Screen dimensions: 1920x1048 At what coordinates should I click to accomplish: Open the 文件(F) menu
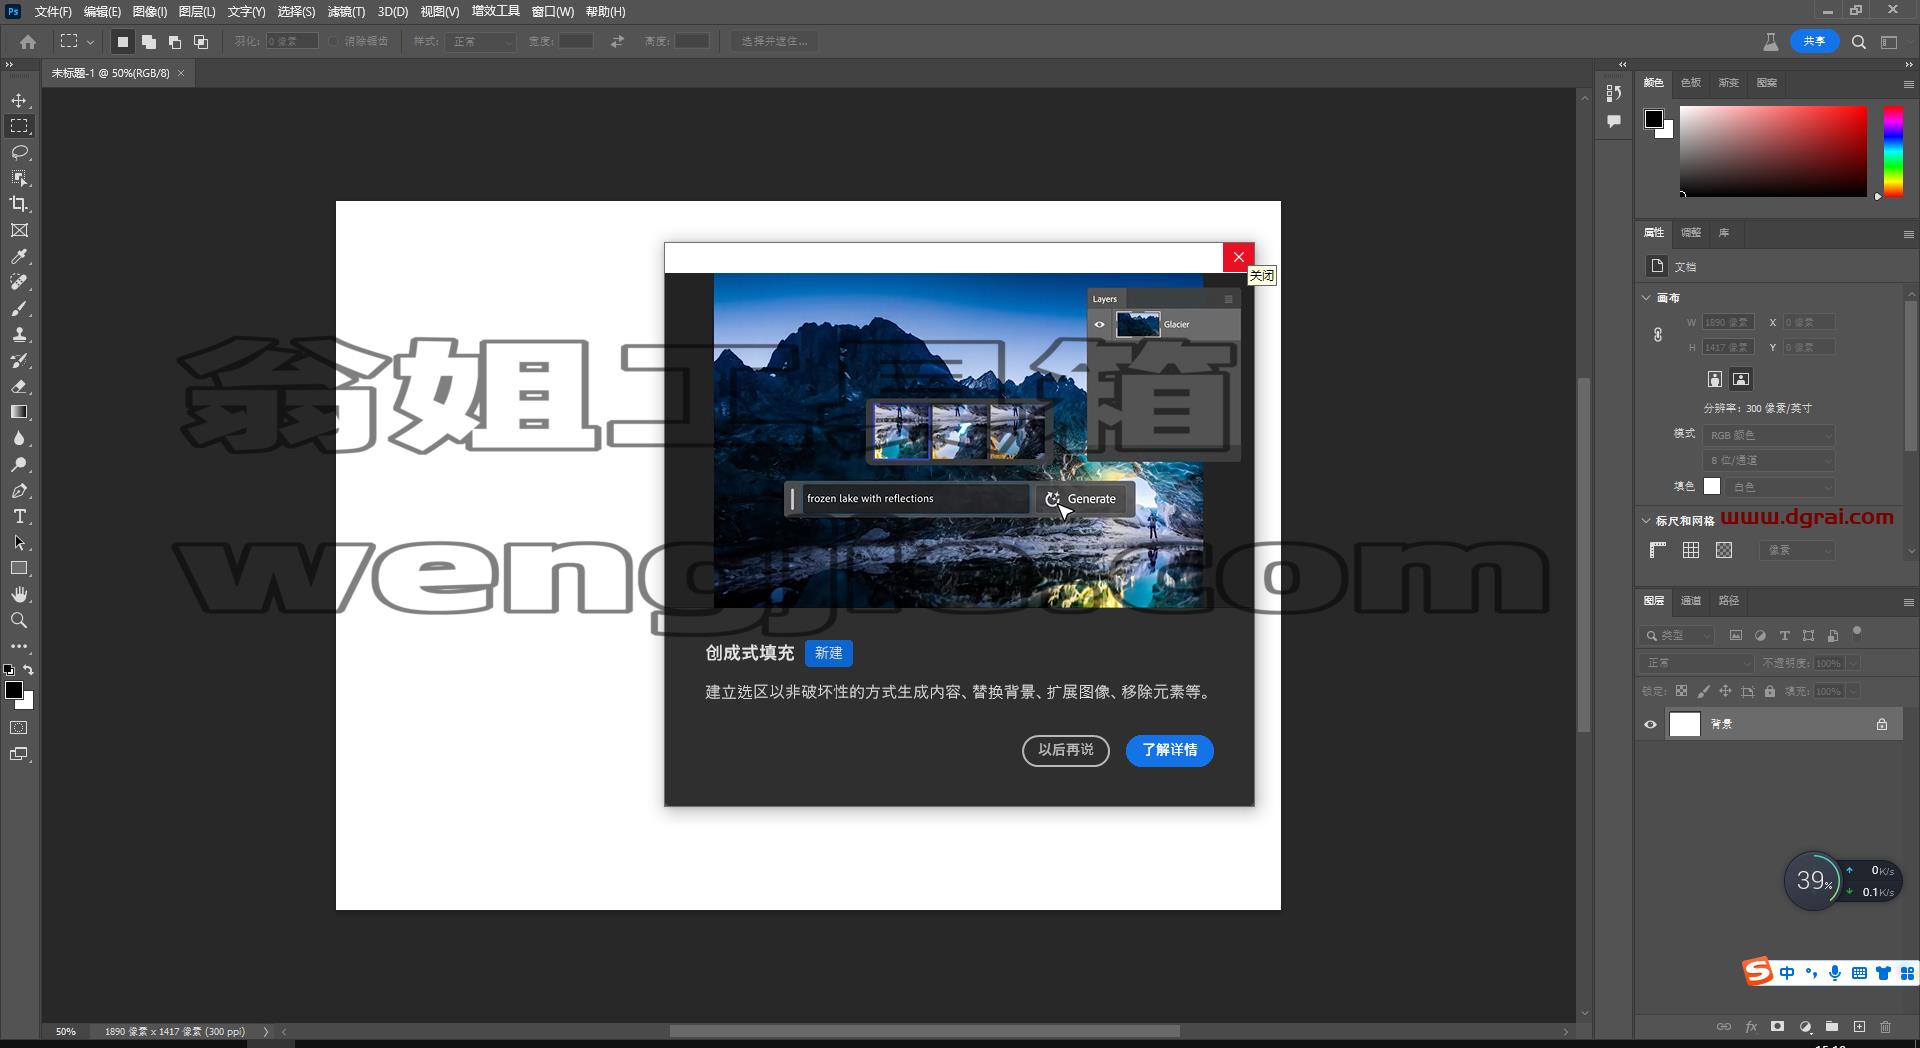point(53,12)
